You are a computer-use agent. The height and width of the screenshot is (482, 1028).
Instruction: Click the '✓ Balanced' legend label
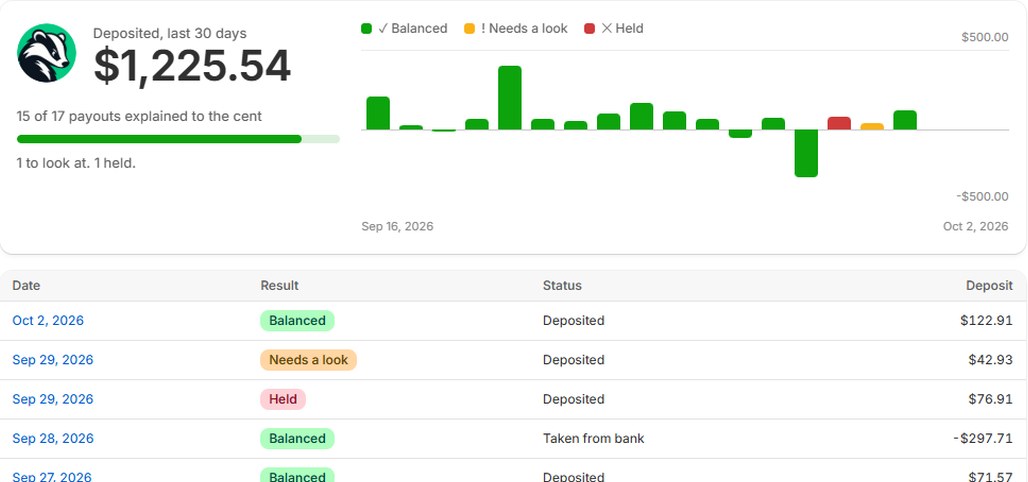413,29
